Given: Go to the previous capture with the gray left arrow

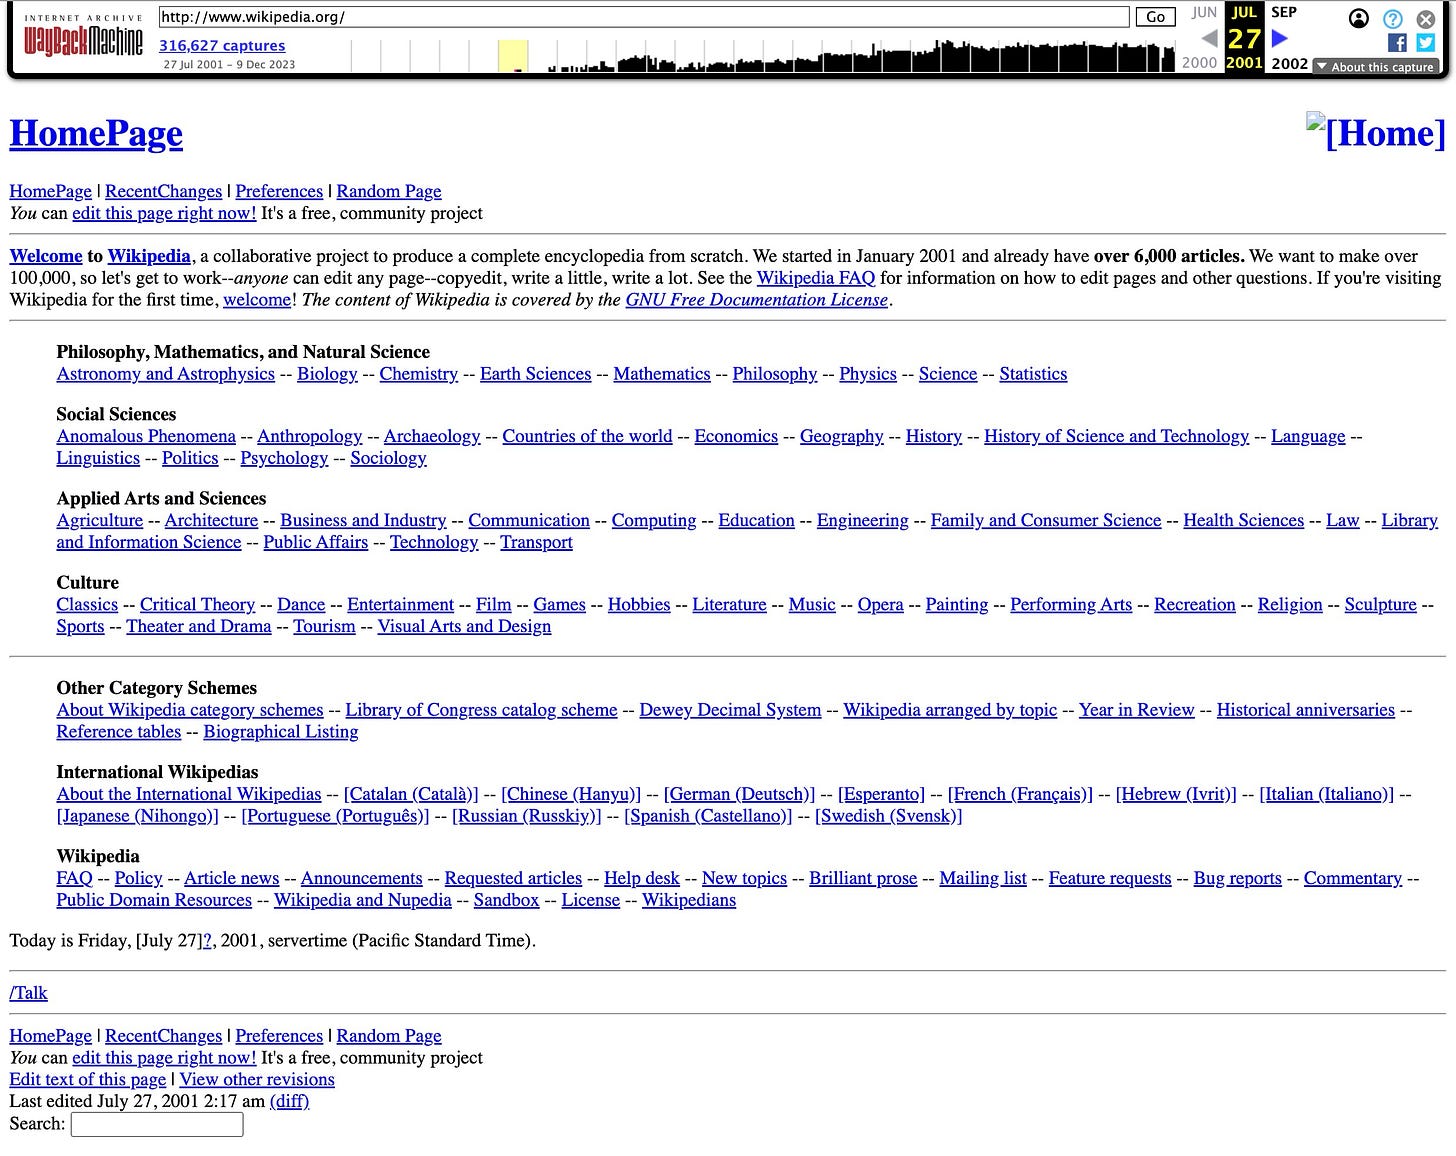Looking at the screenshot, I should (x=1209, y=39).
